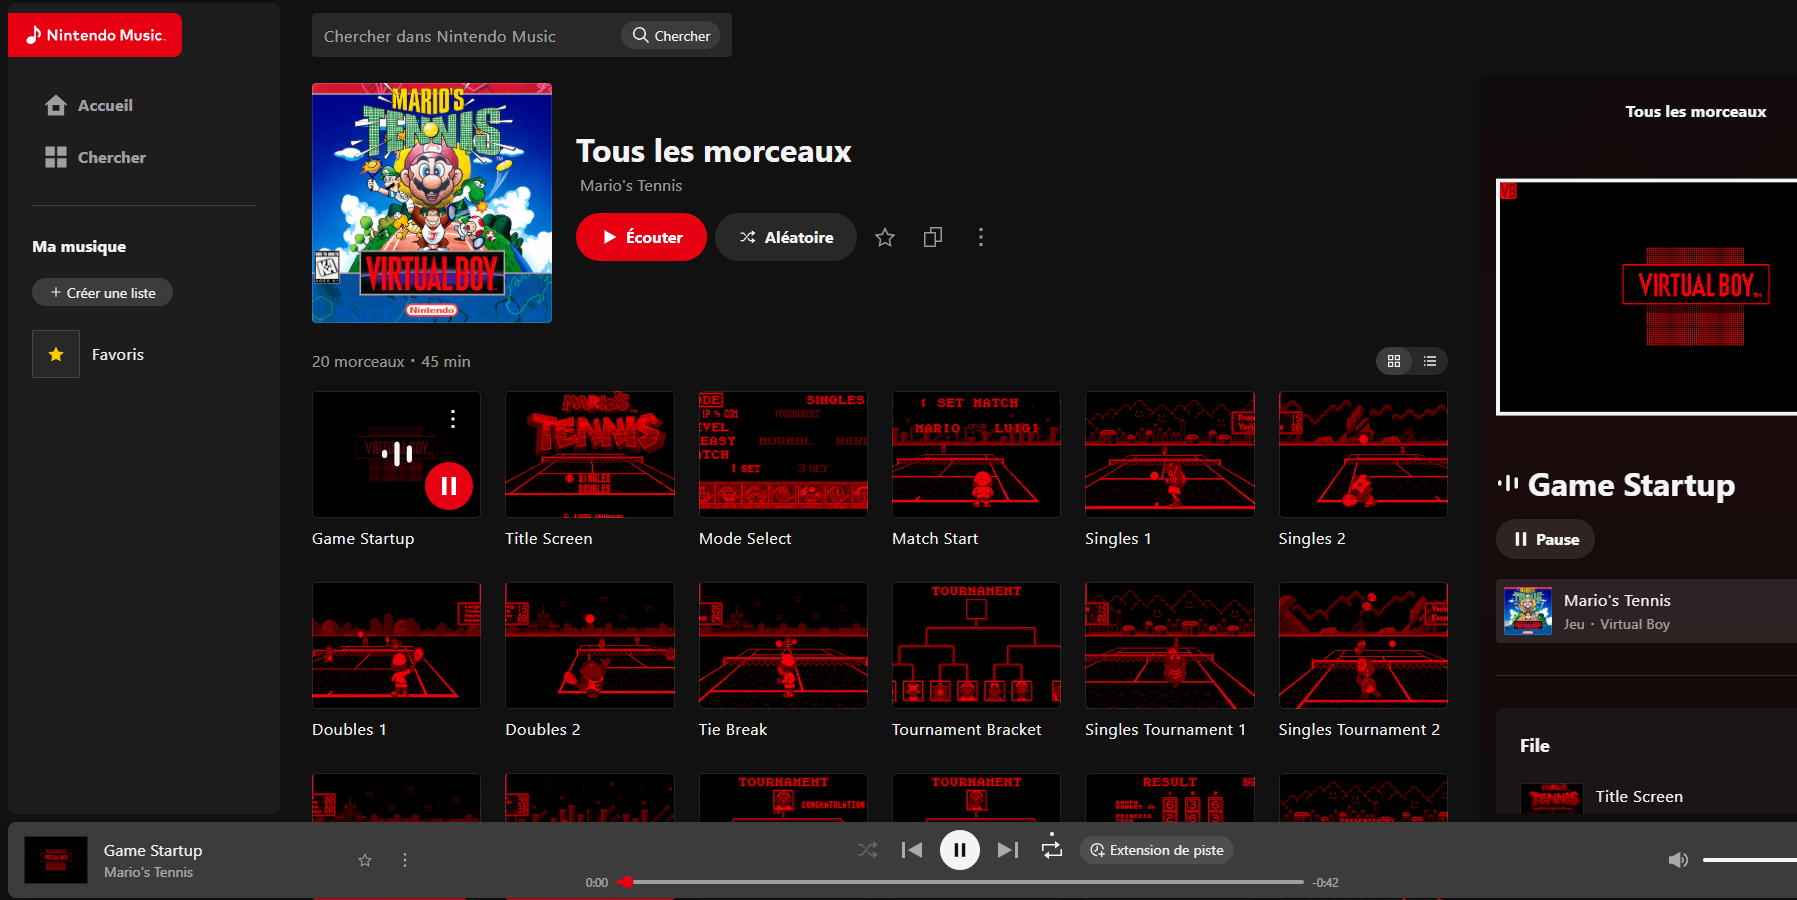Play the Tournament Bracket track
Viewport: 1797px width, 900px height.
pyautogui.click(x=976, y=645)
